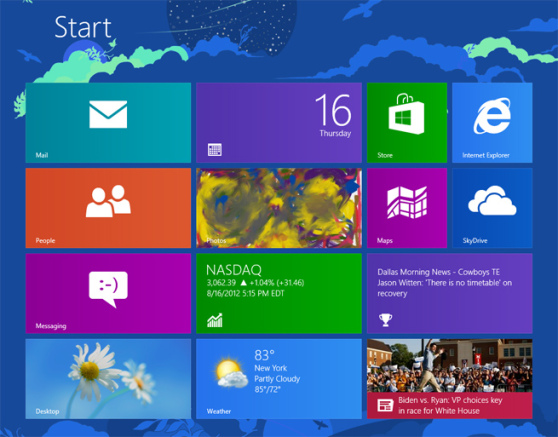Click the Desktop tile label
Image resolution: width=558 pixels, height=437 pixels.
point(47,411)
